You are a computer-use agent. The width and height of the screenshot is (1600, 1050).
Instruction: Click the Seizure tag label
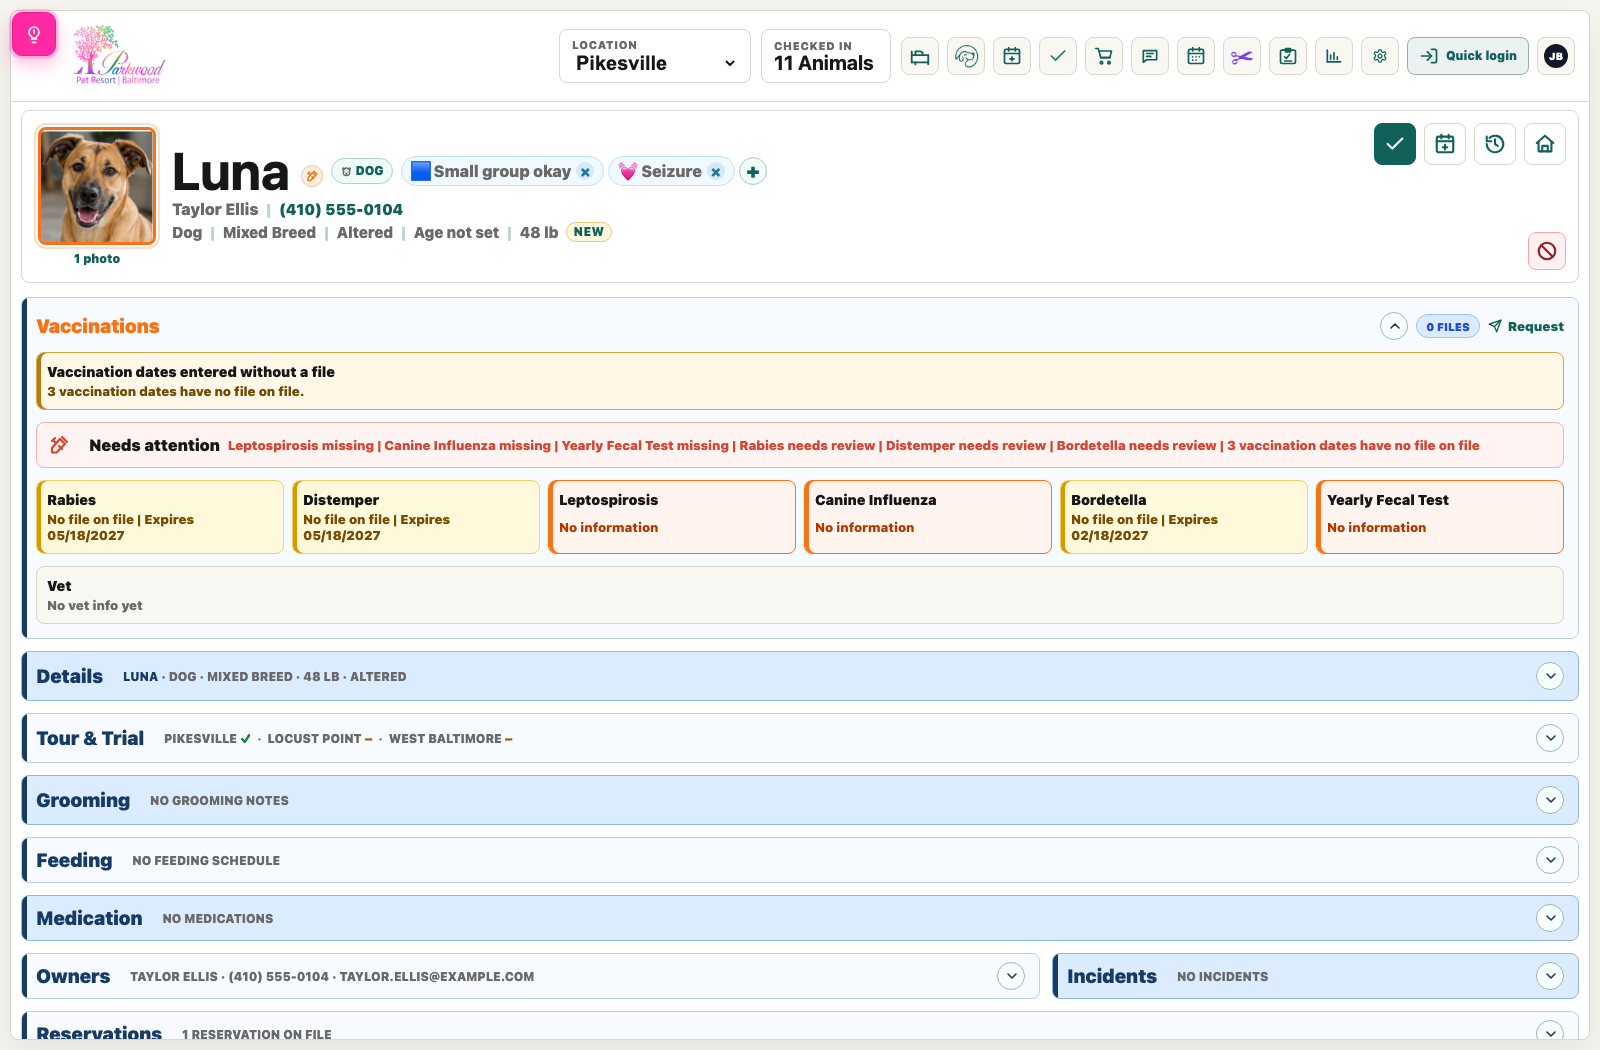tap(671, 172)
